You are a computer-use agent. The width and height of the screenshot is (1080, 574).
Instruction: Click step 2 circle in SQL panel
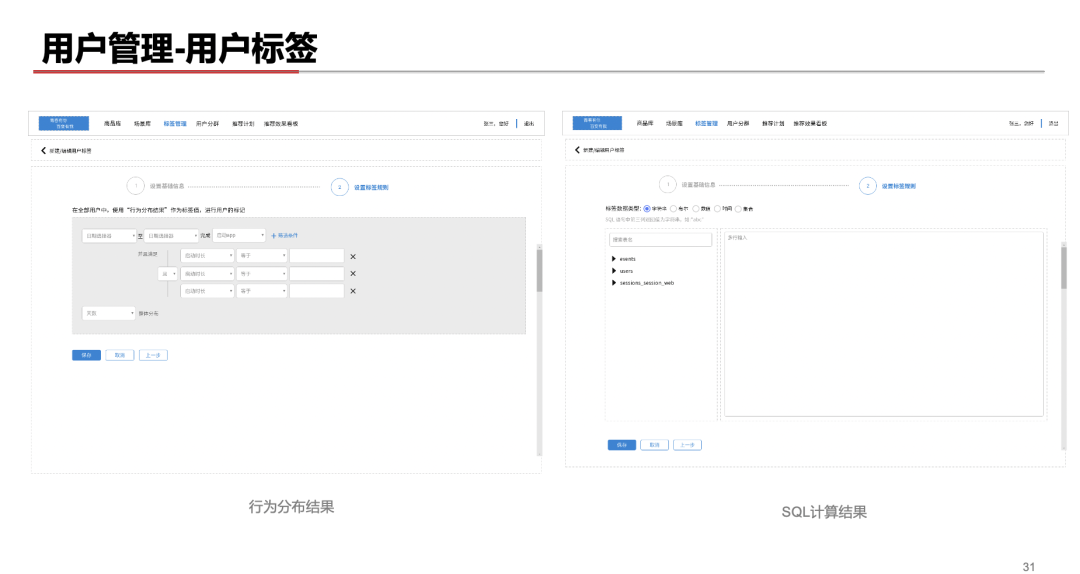click(x=868, y=185)
